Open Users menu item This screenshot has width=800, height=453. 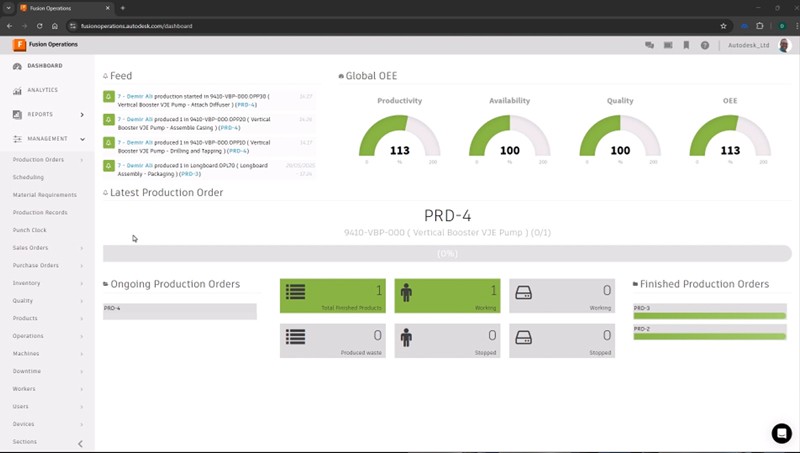(x=20, y=407)
